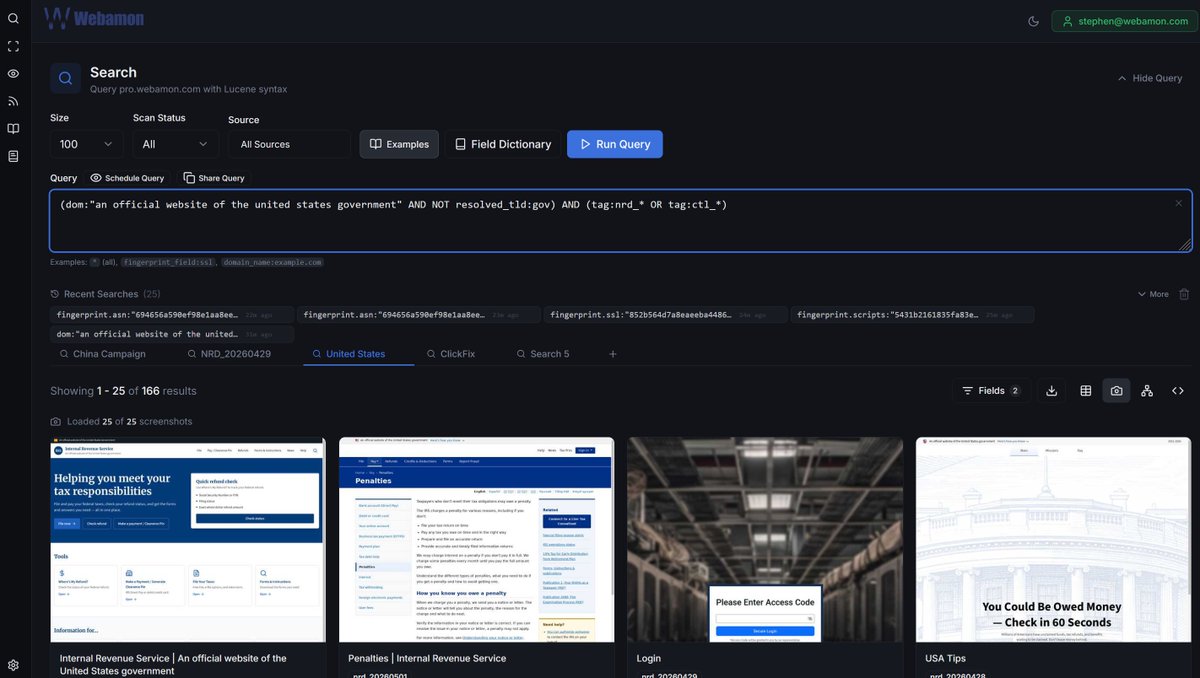1200x678 pixels.
Task: Open the Login screenshot thumbnail
Action: 765,540
